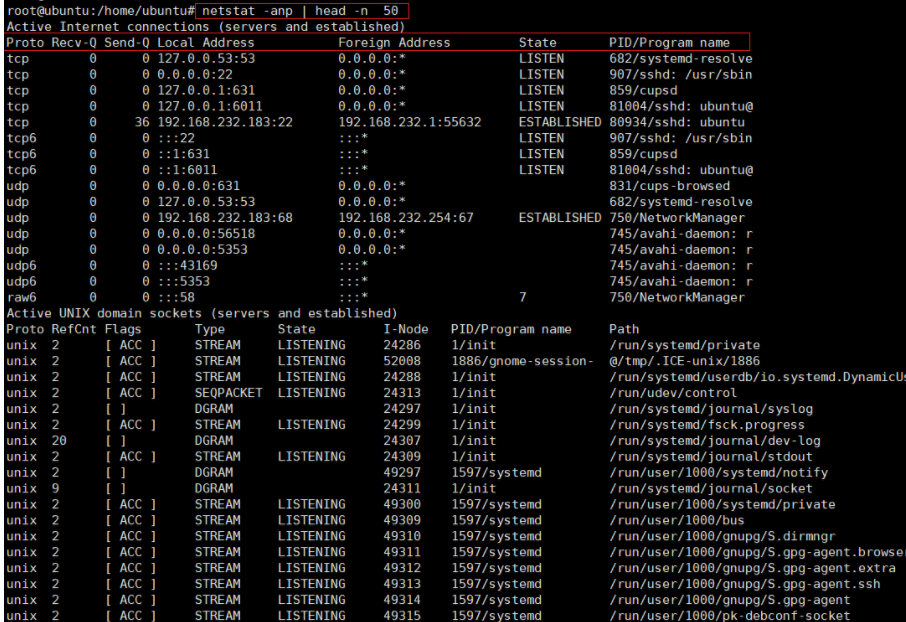Click the 'I-Node' column header

(x=406, y=329)
